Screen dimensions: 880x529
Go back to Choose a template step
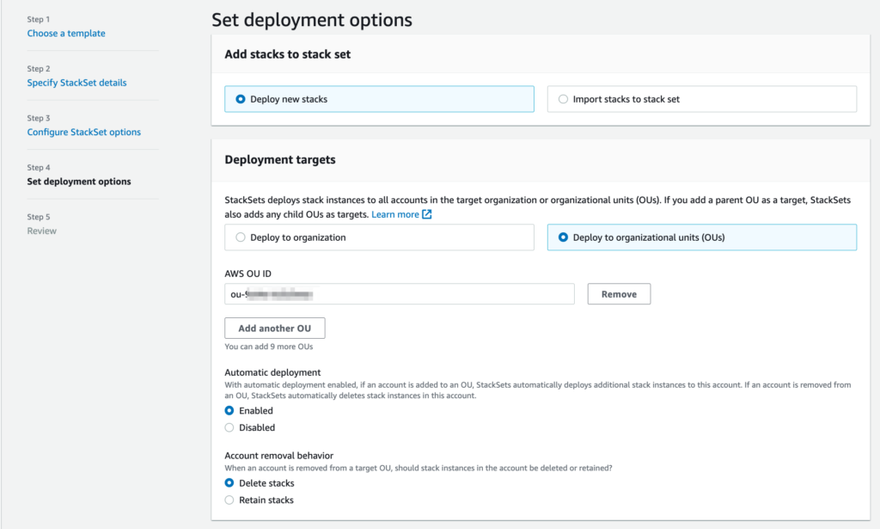(66, 33)
